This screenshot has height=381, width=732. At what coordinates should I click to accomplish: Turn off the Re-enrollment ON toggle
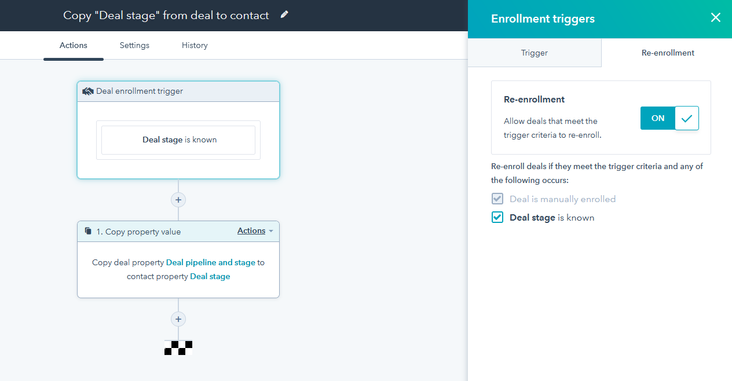[x=669, y=118]
